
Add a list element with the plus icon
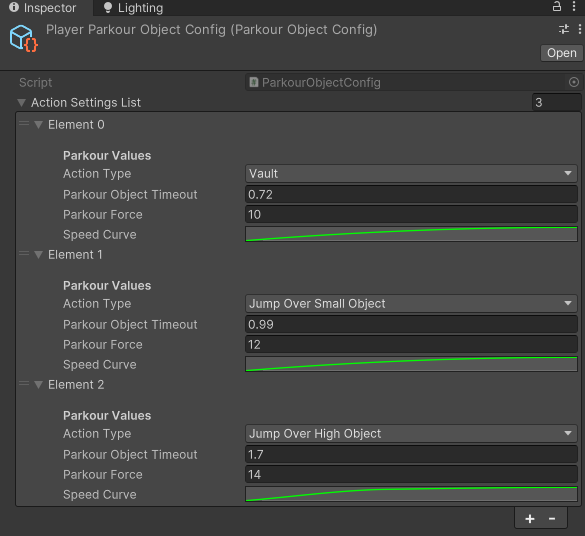point(530,518)
